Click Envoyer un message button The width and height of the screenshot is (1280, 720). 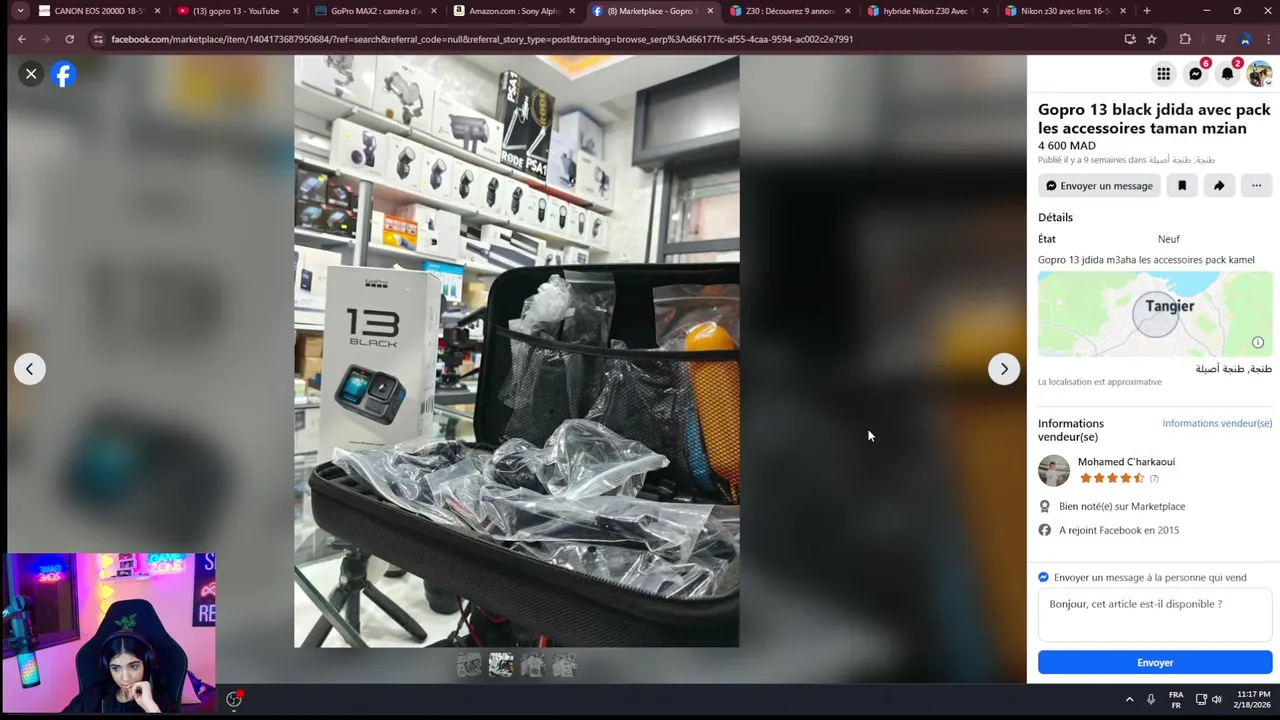click(1099, 186)
